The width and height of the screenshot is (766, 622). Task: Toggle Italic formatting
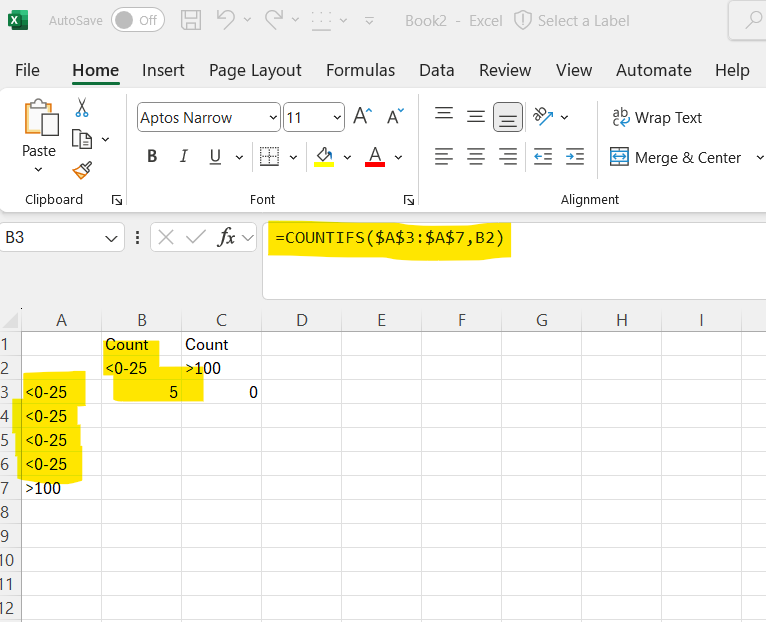tap(183, 156)
